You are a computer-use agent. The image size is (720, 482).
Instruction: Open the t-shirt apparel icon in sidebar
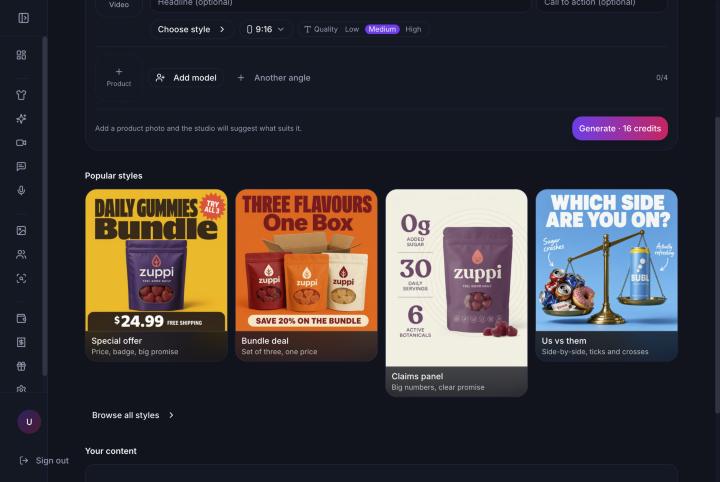[x=21, y=95]
